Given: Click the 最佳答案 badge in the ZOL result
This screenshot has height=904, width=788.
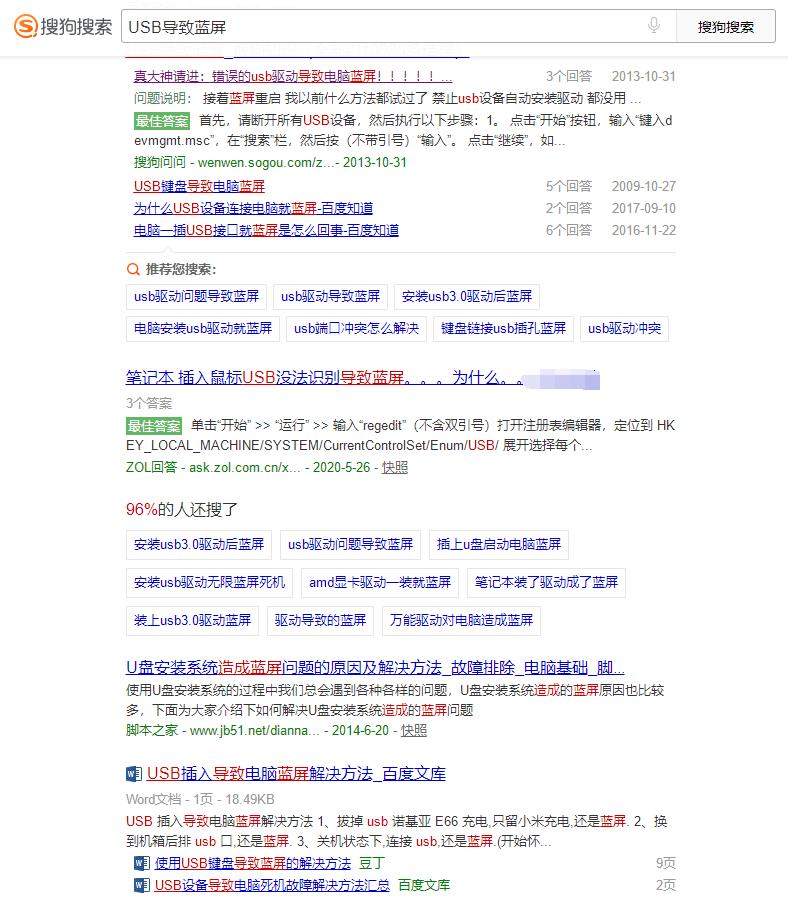Looking at the screenshot, I should coord(154,426).
